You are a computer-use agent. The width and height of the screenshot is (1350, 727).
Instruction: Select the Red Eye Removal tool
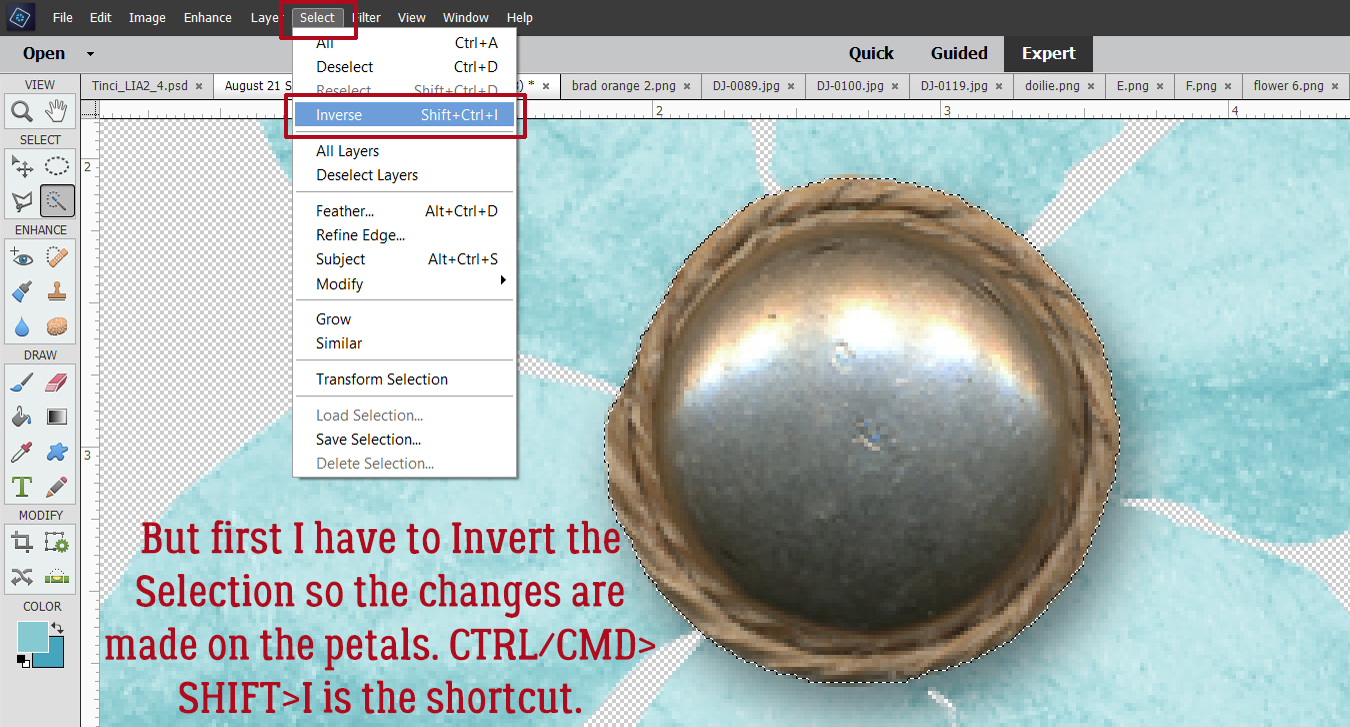click(22, 258)
